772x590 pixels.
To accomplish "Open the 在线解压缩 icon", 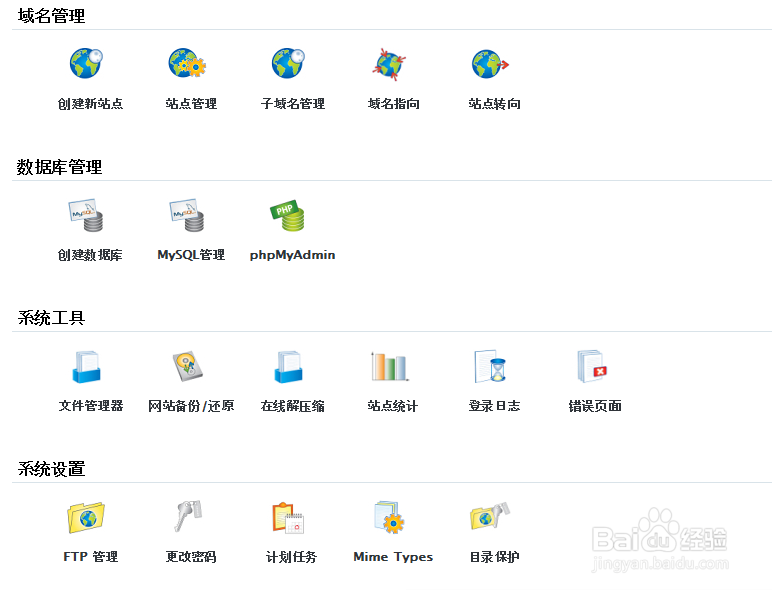I will click(289, 367).
